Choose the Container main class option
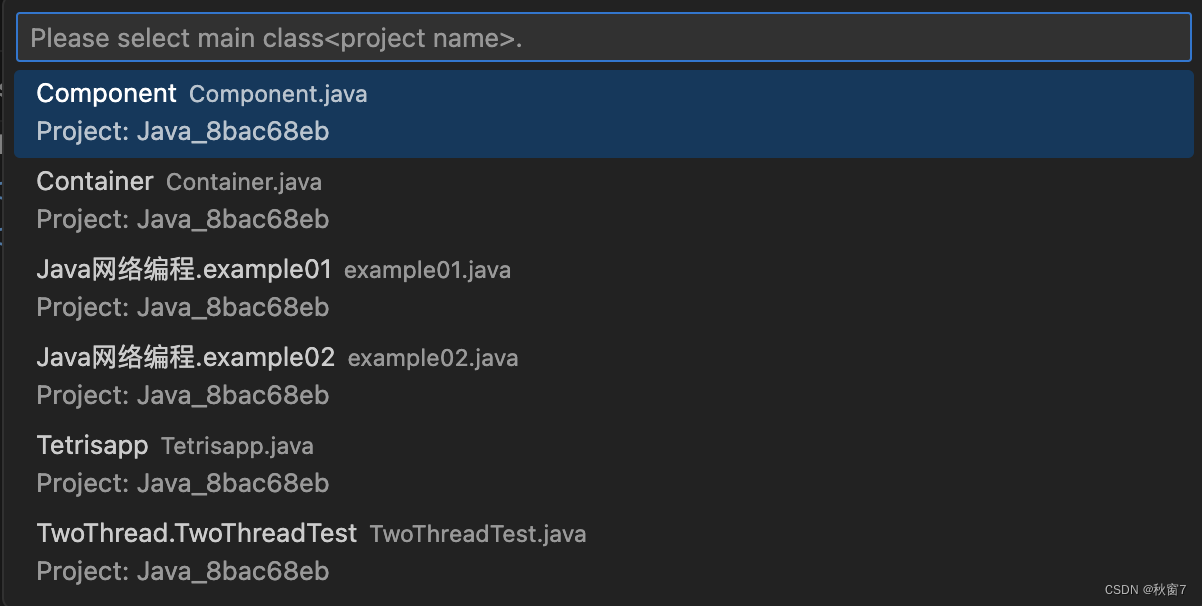The height and width of the screenshot is (606, 1202). (95, 182)
